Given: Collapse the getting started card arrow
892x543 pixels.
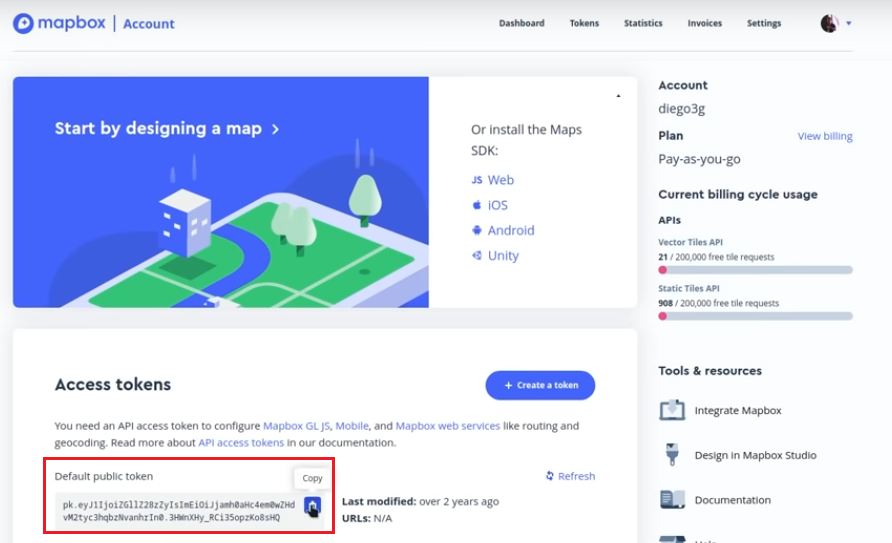Looking at the screenshot, I should tap(618, 96).
